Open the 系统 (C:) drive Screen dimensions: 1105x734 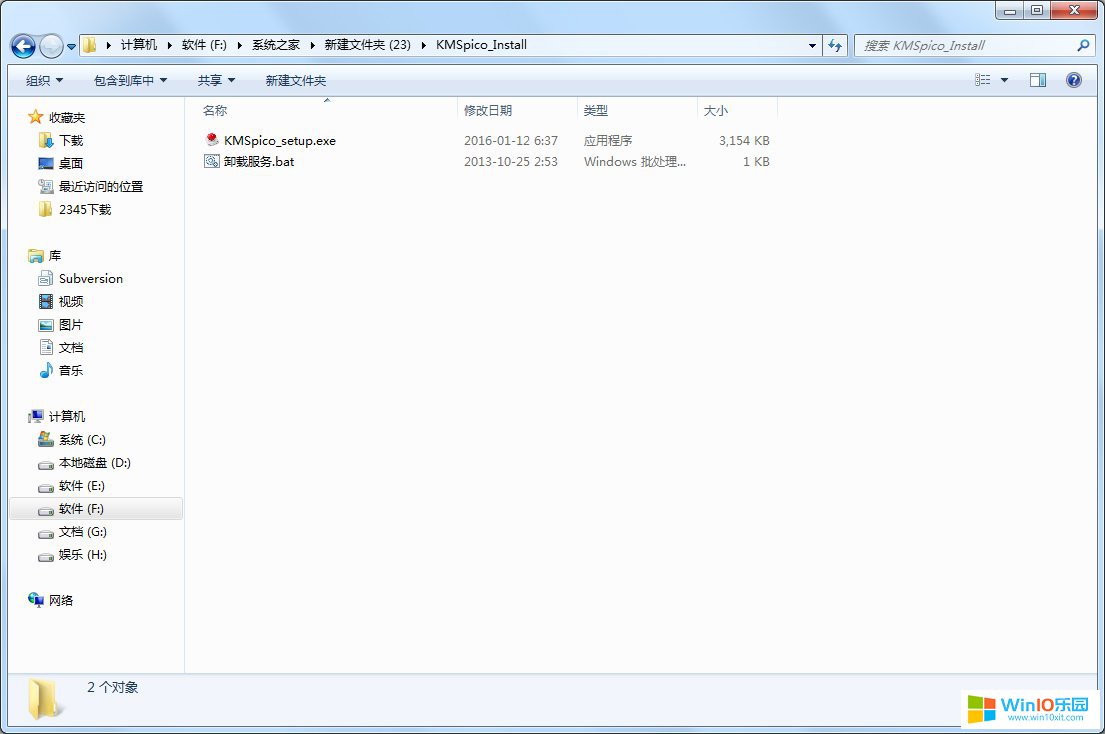pos(82,440)
